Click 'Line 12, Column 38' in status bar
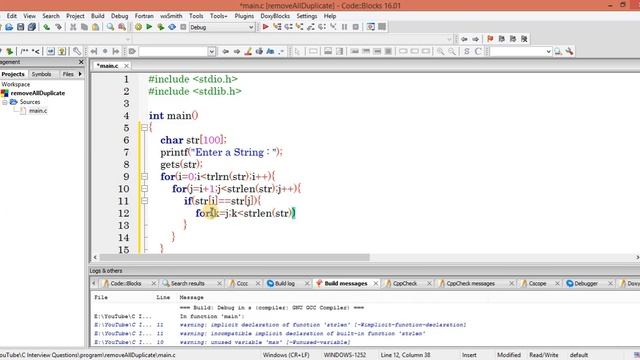640x360 pixels. click(405, 355)
